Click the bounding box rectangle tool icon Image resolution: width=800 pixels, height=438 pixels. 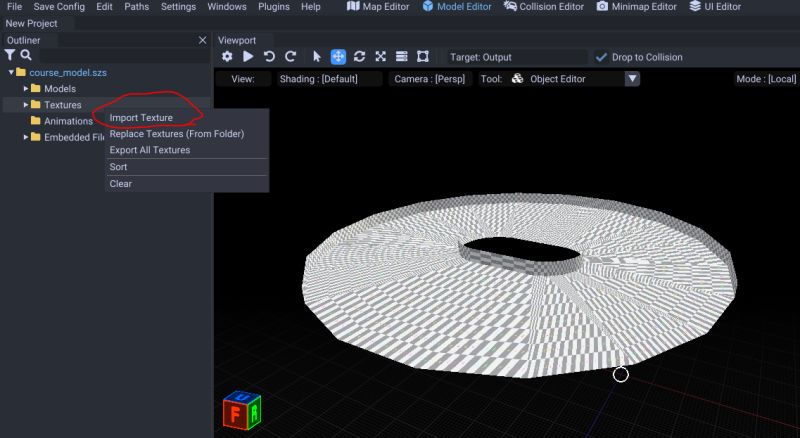pyautogui.click(x=422, y=57)
